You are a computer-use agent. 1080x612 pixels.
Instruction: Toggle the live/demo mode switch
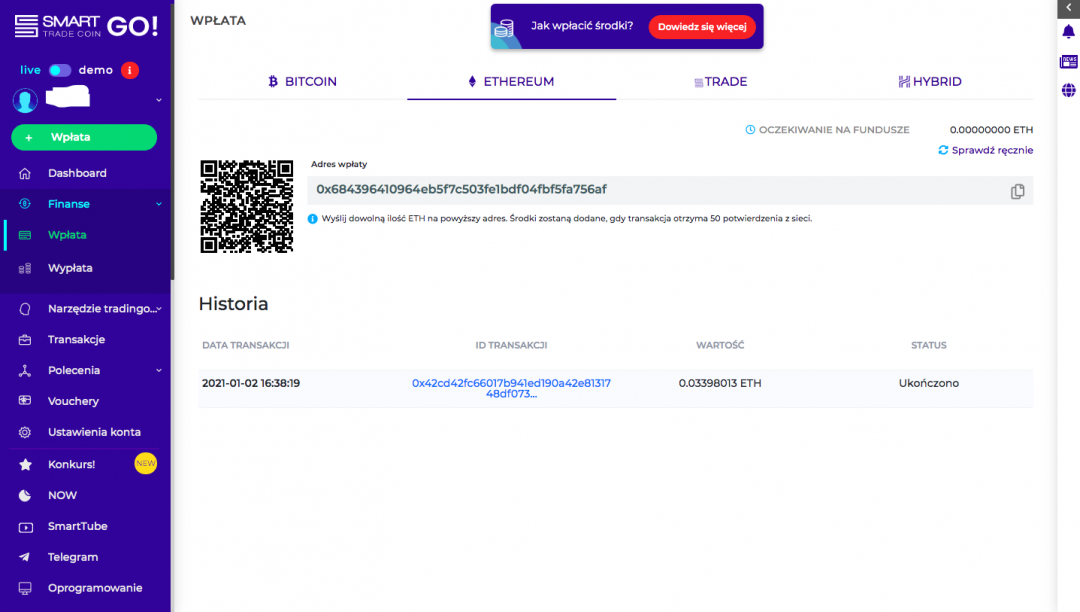click(x=60, y=70)
